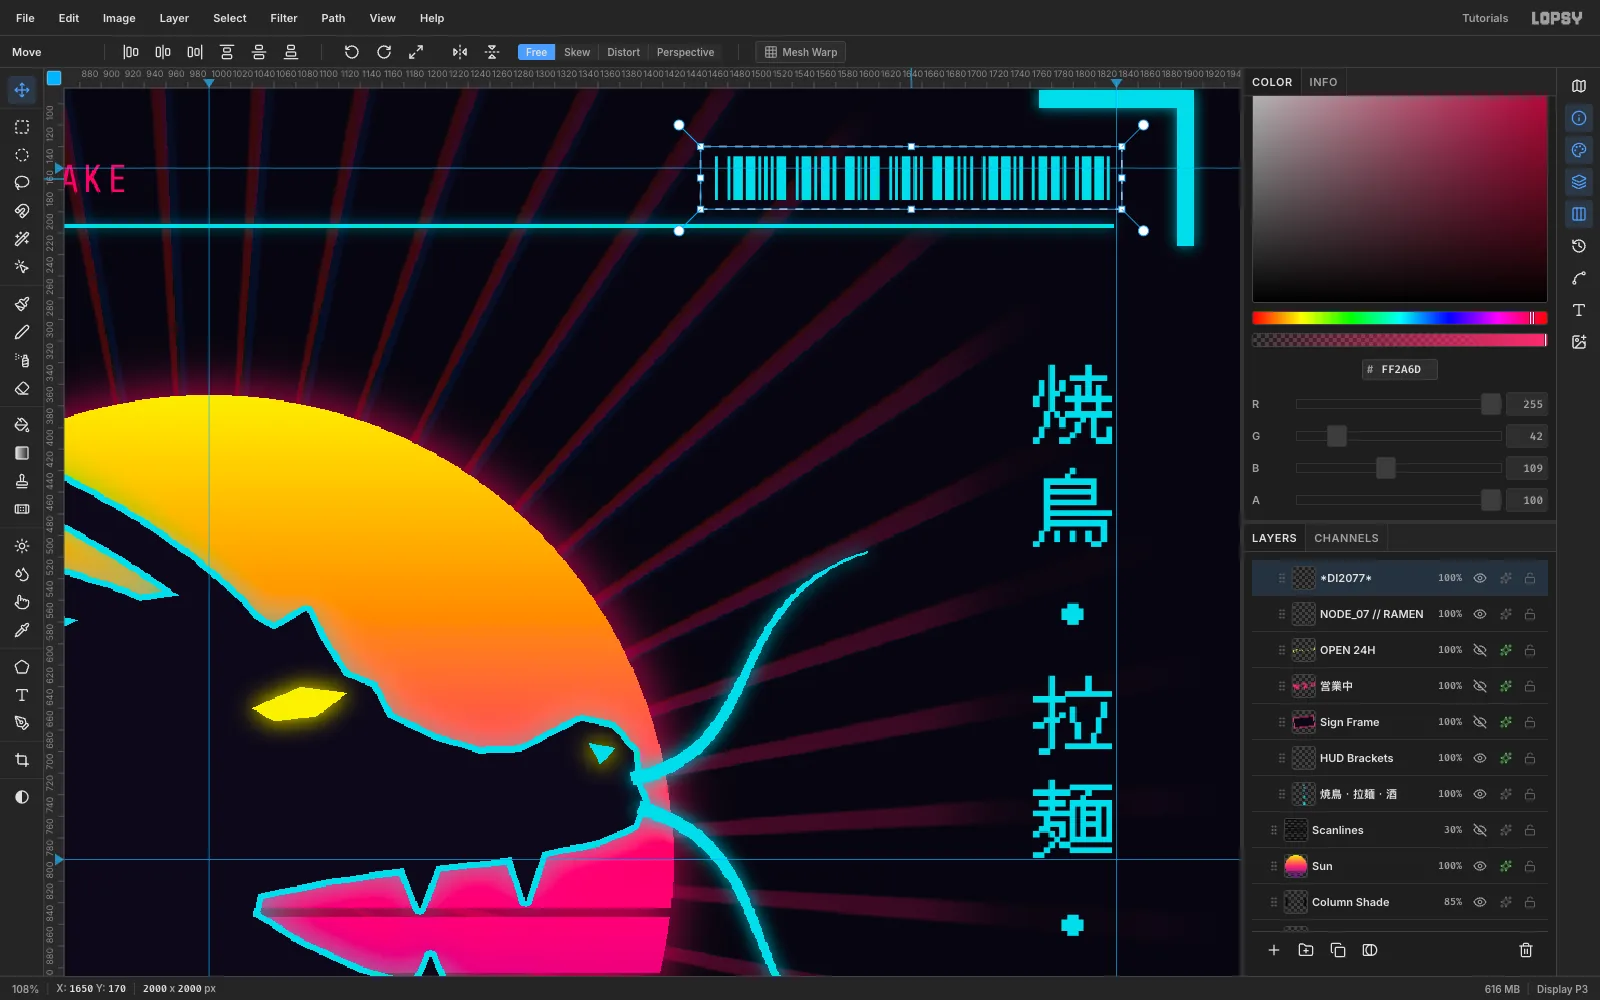Show the Scanlines layer

click(1480, 830)
